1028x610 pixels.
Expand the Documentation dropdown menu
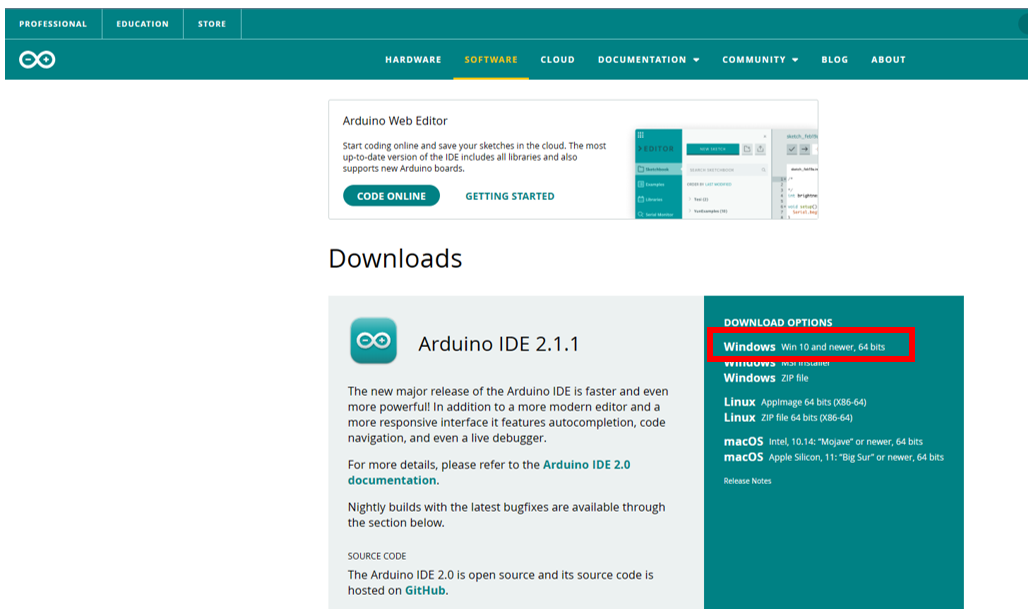pos(648,60)
